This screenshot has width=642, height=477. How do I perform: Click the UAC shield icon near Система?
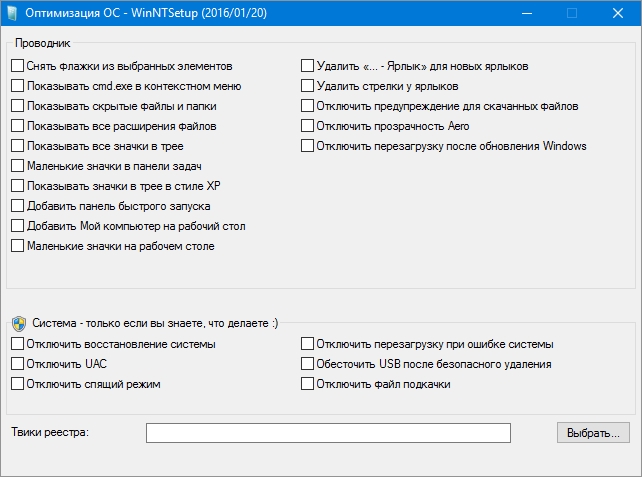(19, 323)
